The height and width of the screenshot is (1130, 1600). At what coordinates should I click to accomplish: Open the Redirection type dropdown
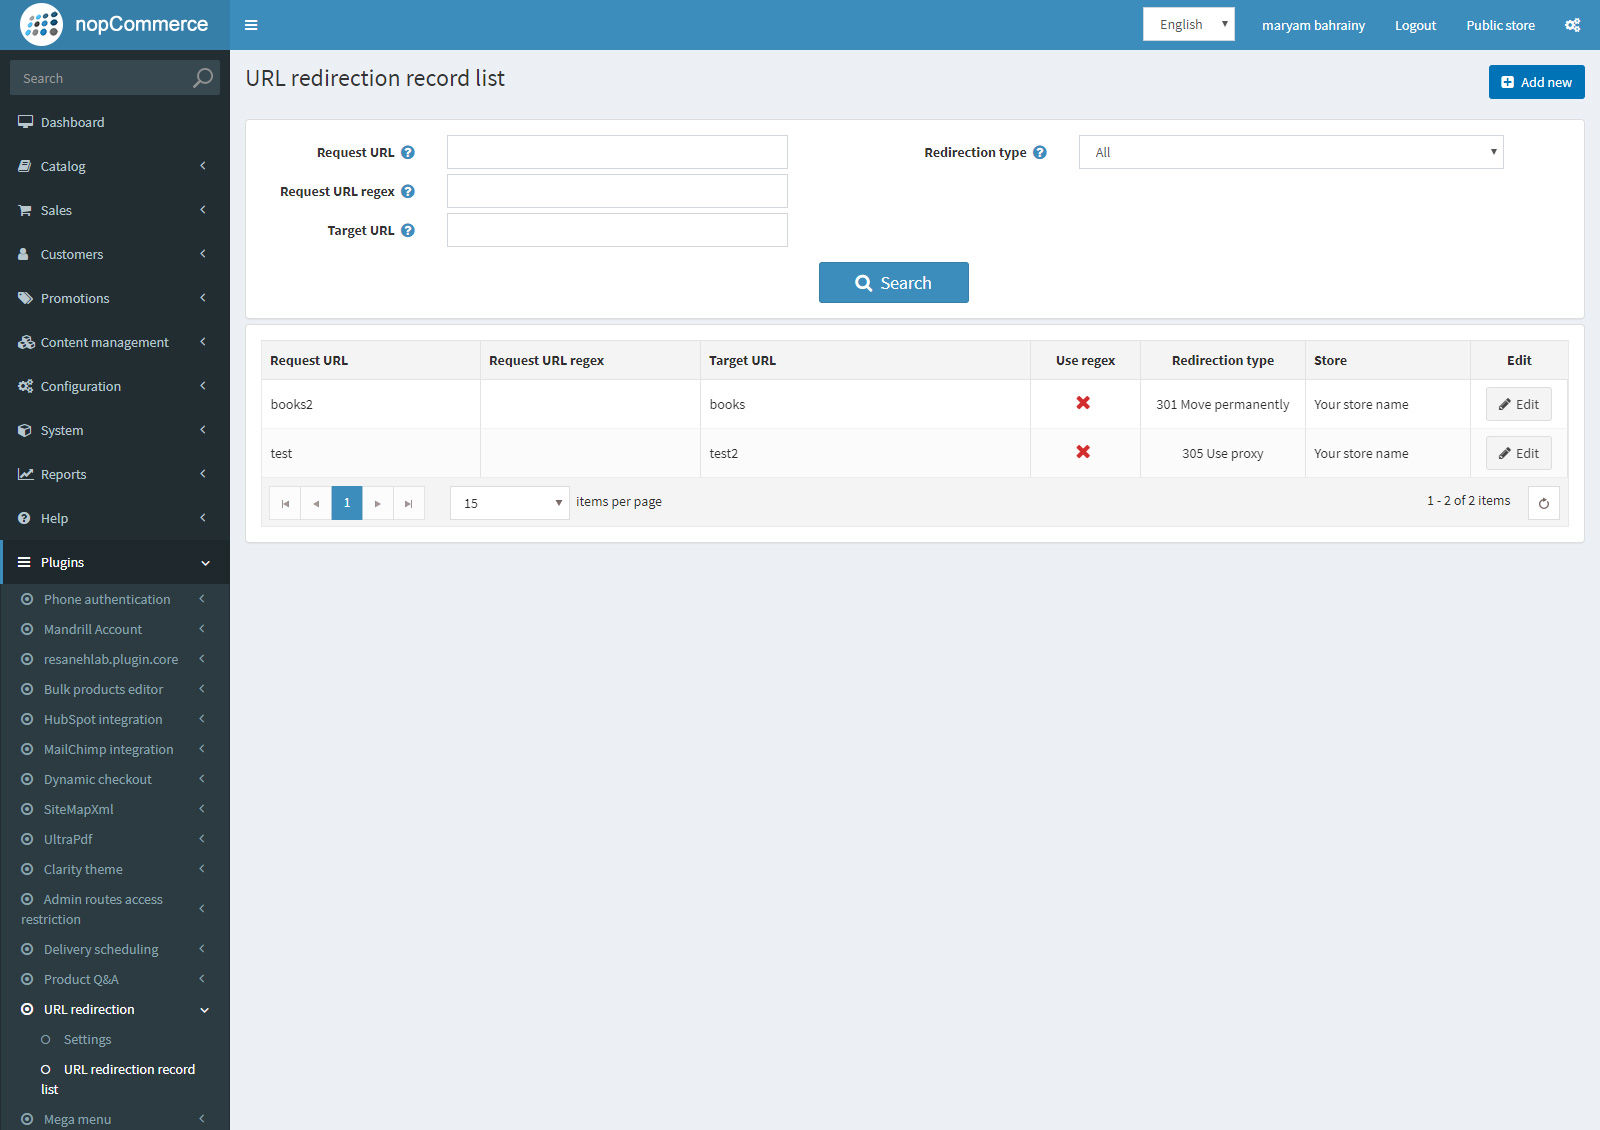coord(1291,152)
